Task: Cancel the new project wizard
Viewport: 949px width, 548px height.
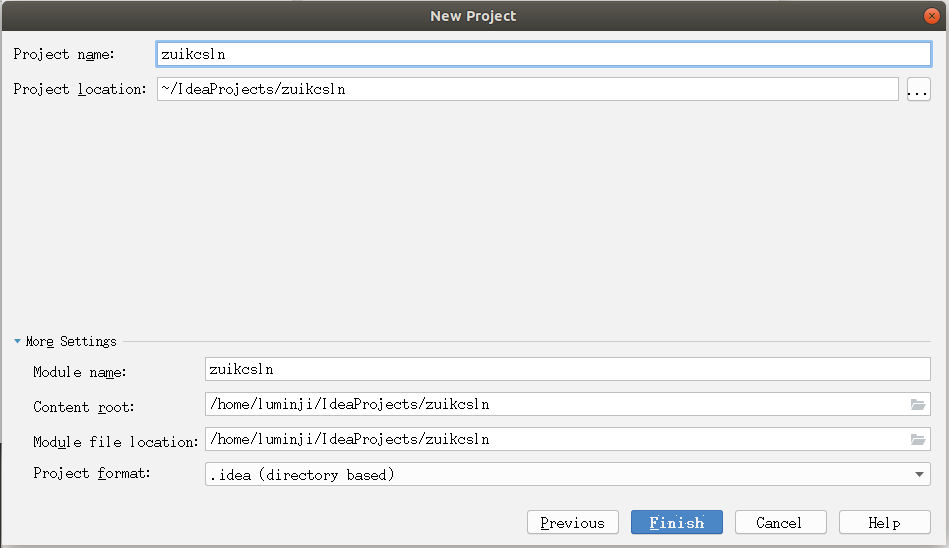Action: tap(780, 523)
